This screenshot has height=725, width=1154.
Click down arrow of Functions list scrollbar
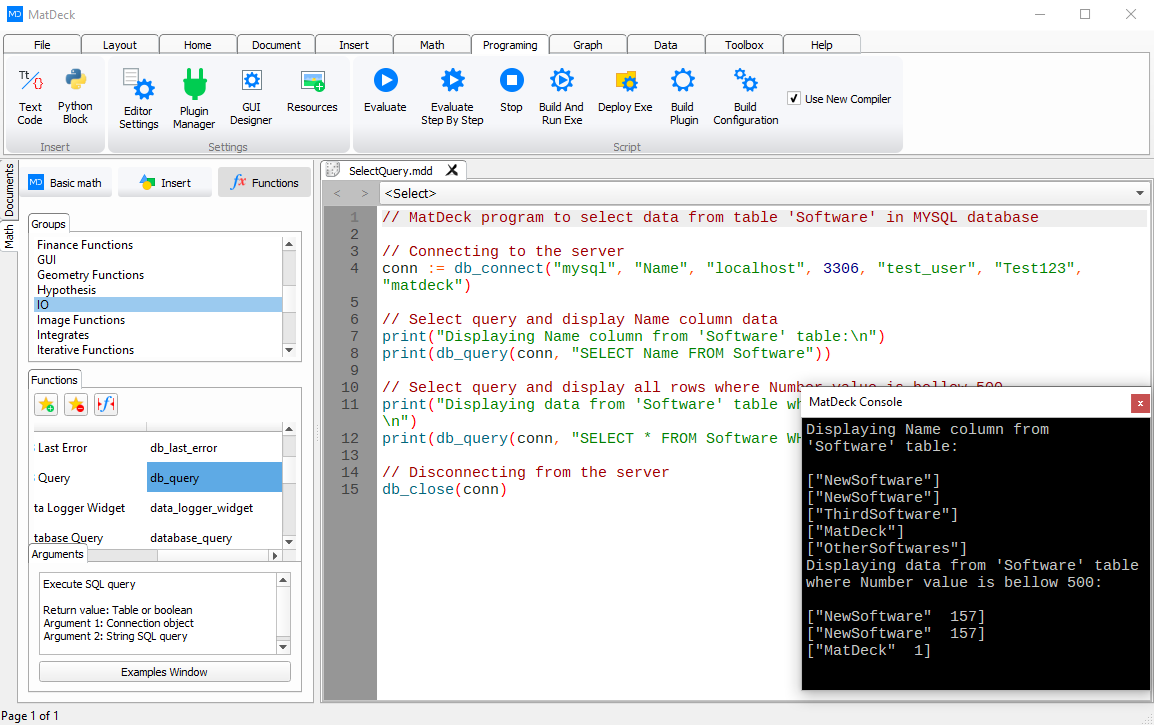289,541
